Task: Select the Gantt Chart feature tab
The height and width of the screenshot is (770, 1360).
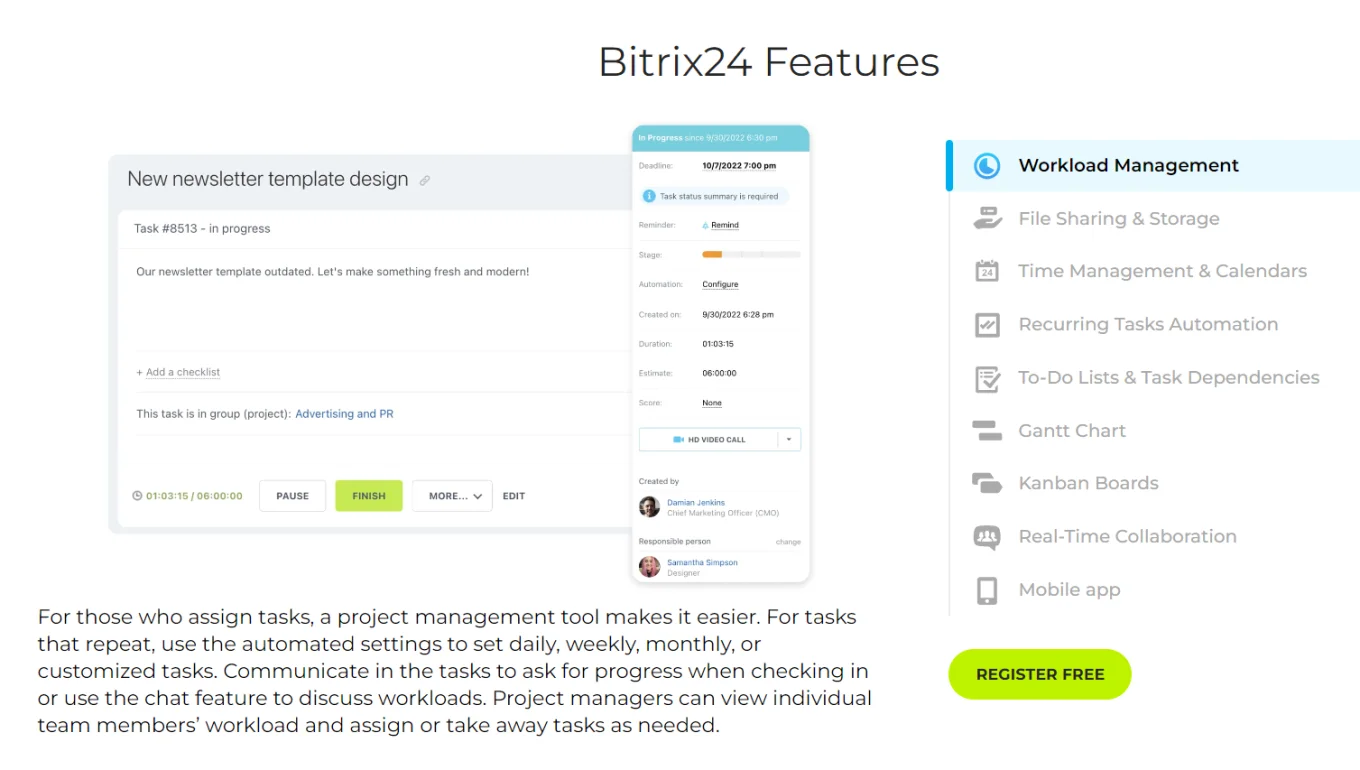Action: coord(1072,431)
